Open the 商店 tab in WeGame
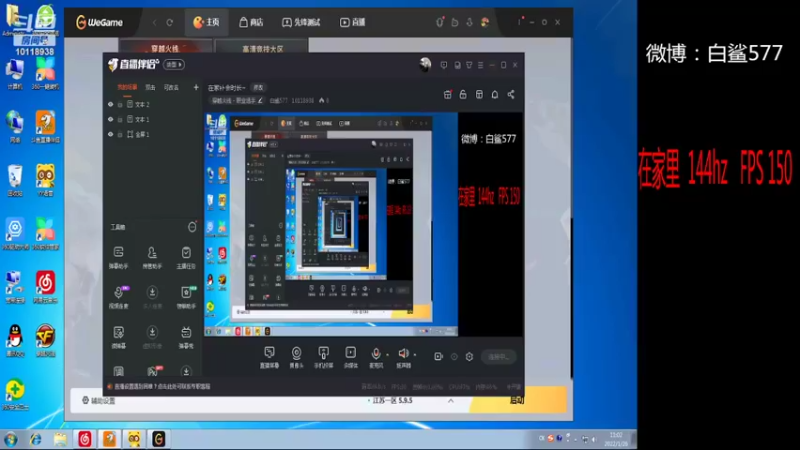800x450 pixels. point(251,22)
